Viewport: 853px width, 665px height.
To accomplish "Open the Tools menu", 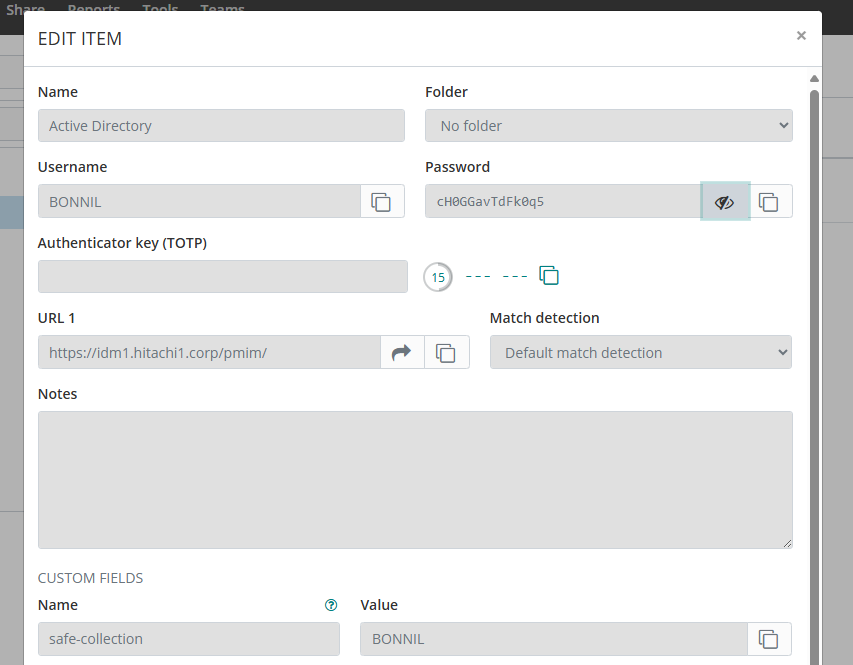I will point(160,9).
